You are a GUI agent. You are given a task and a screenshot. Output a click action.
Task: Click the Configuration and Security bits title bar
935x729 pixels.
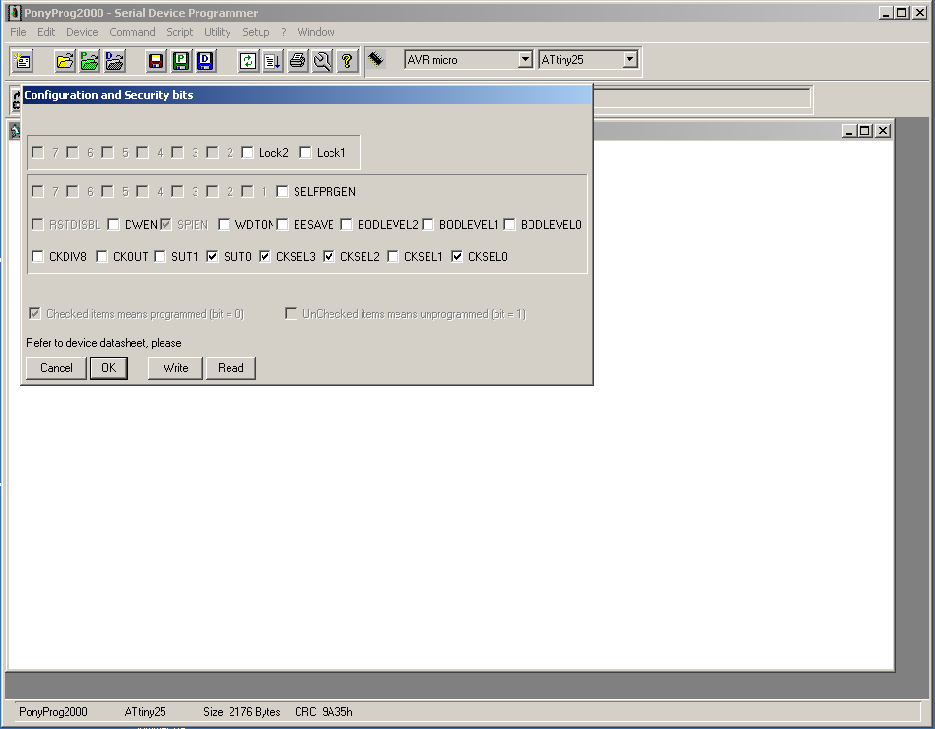pyautogui.click(x=307, y=95)
